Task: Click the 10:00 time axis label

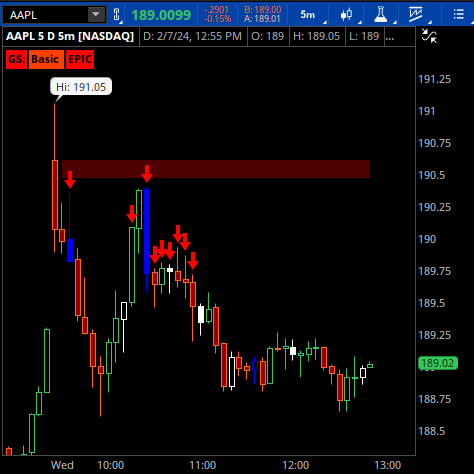Action: pos(111,465)
